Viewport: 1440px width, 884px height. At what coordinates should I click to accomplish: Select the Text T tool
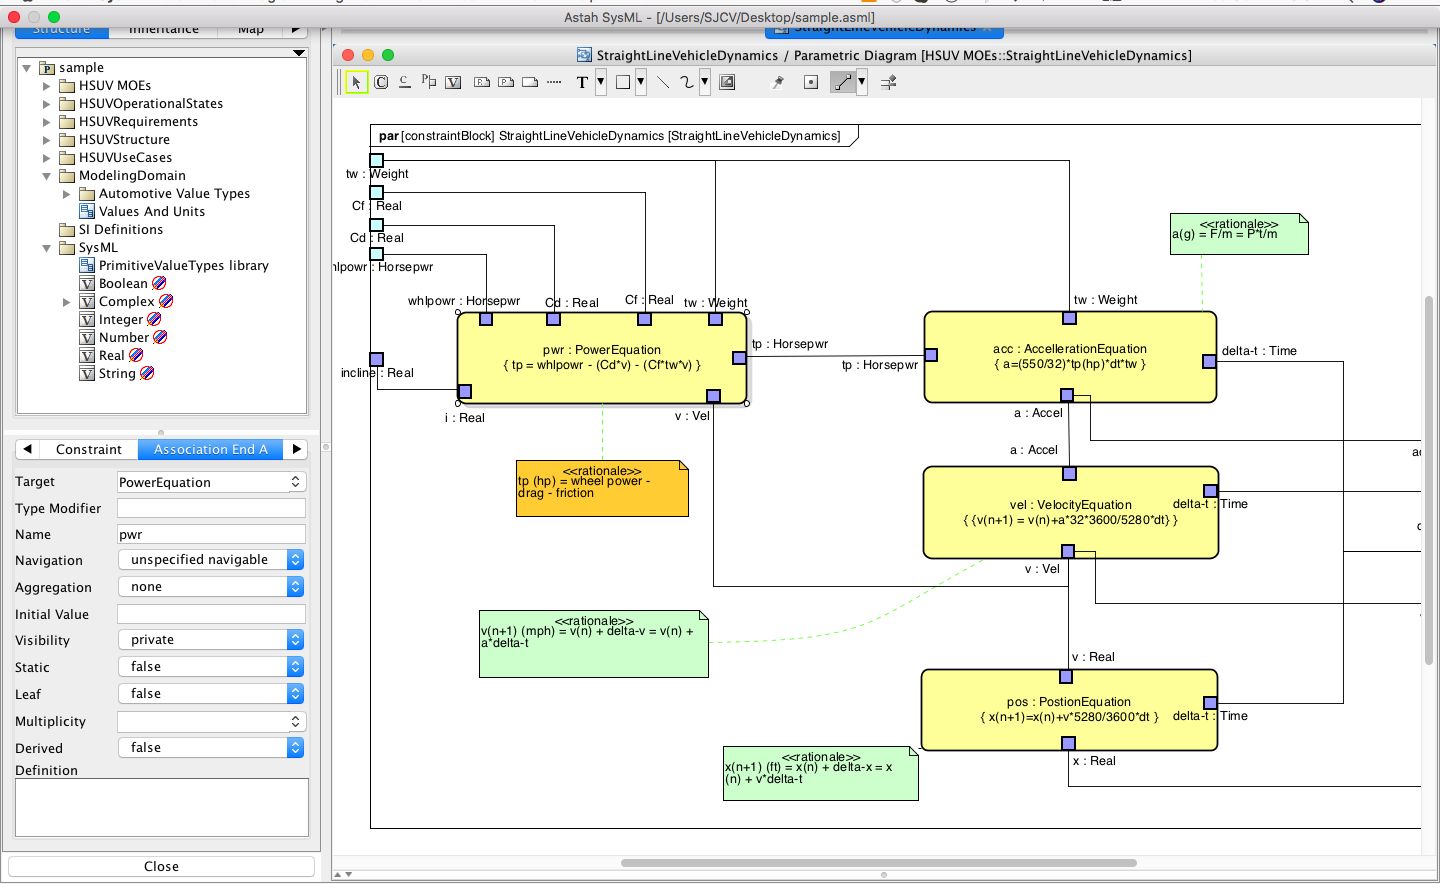click(x=582, y=82)
